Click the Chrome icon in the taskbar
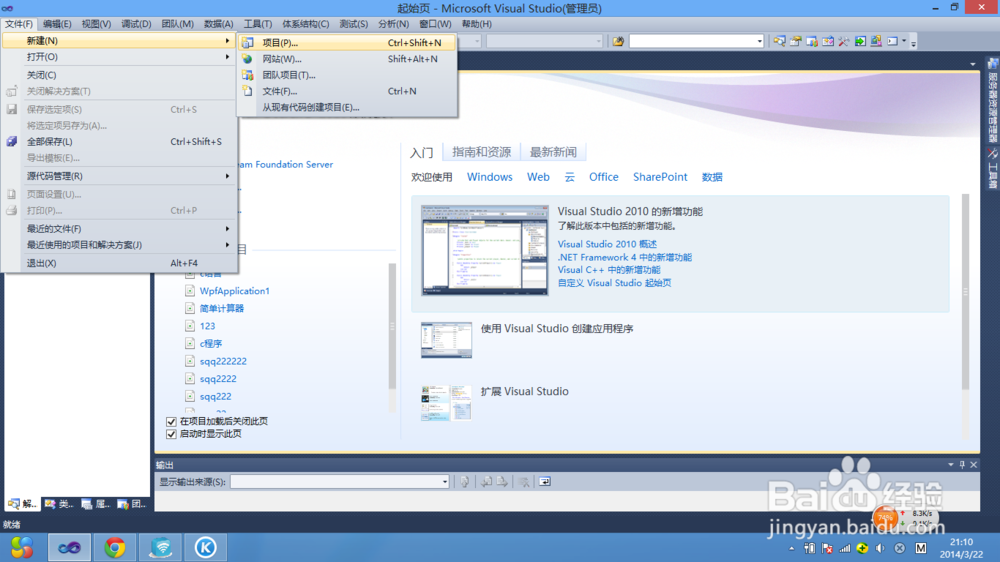This screenshot has height=562, width=1000. (x=115, y=547)
